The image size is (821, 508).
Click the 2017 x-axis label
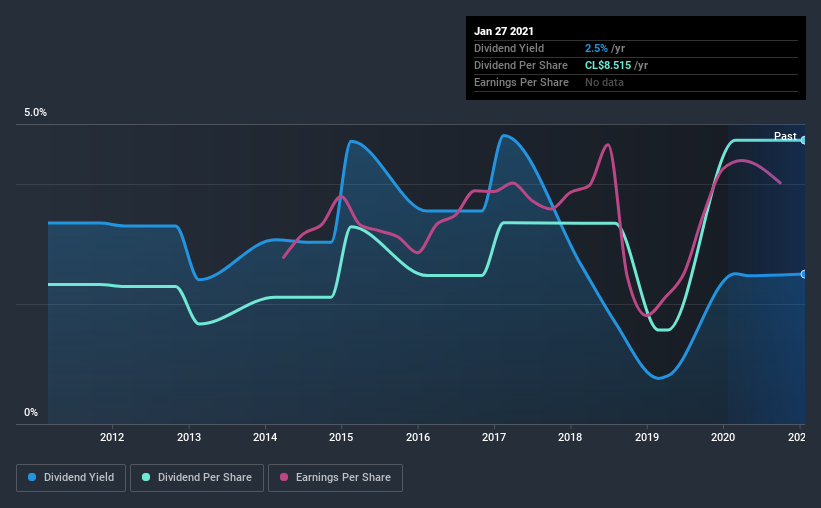point(494,437)
